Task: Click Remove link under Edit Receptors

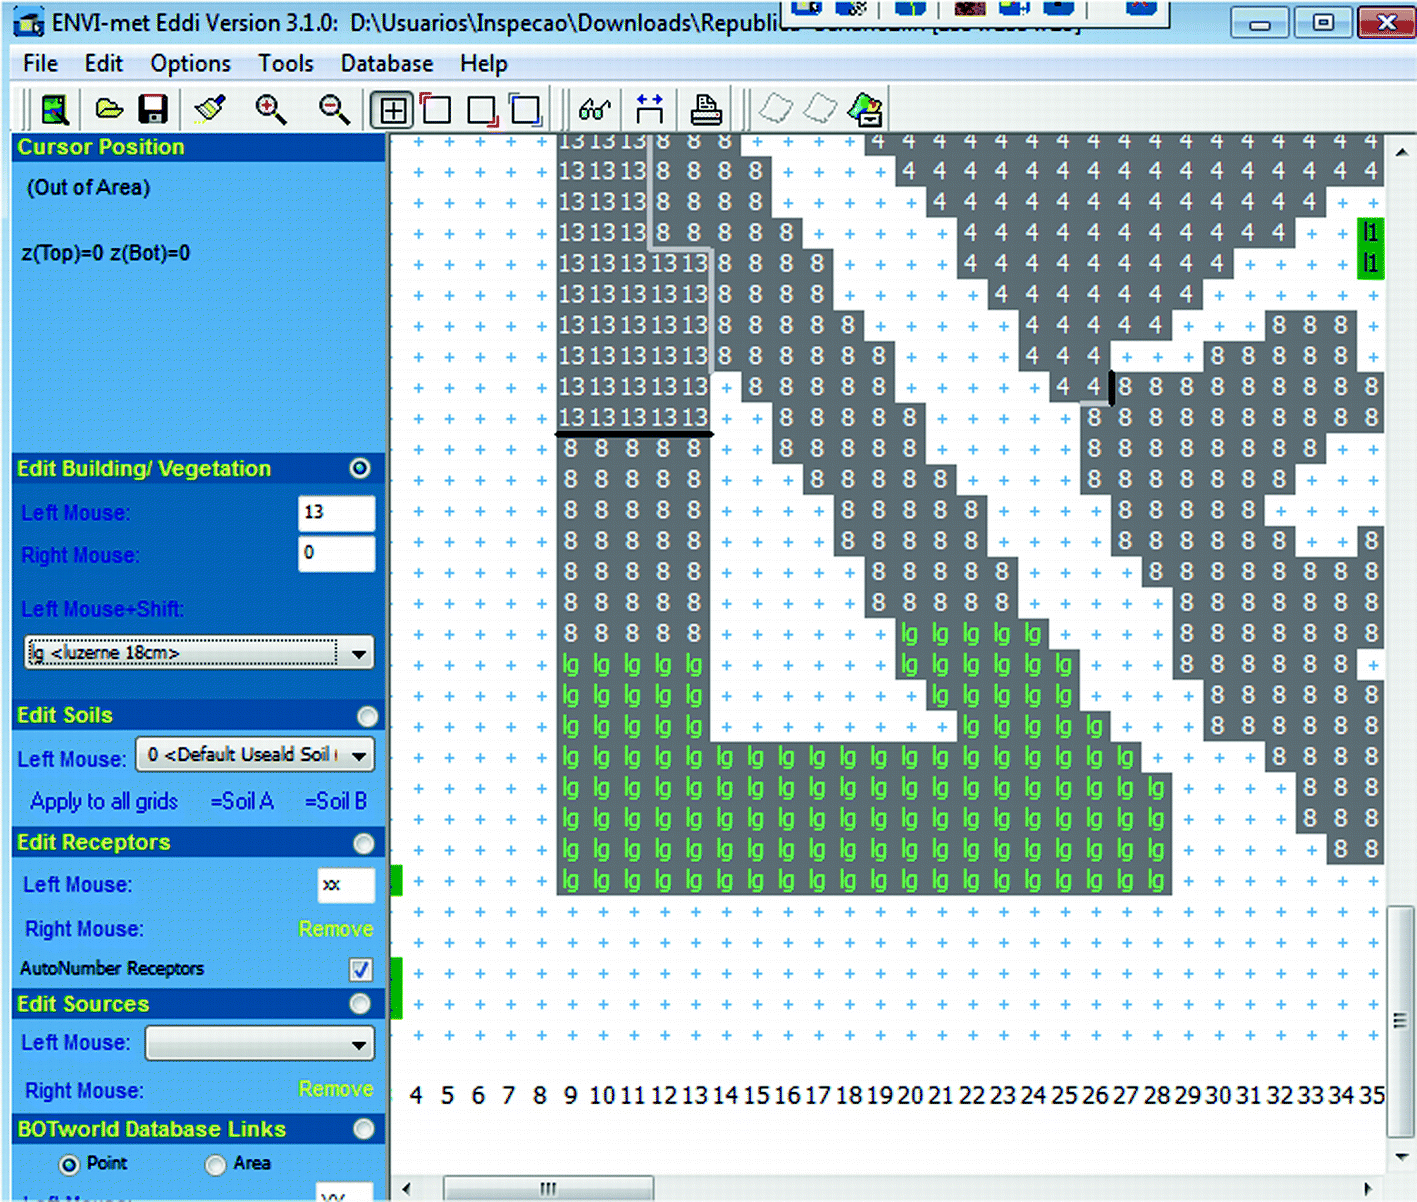Action: tap(335, 929)
